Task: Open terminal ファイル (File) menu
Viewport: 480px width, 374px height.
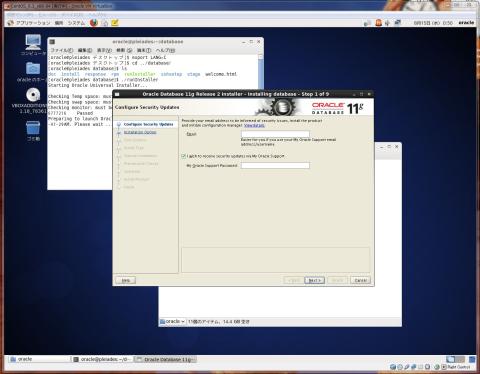Action: pyautogui.click(x=62, y=50)
